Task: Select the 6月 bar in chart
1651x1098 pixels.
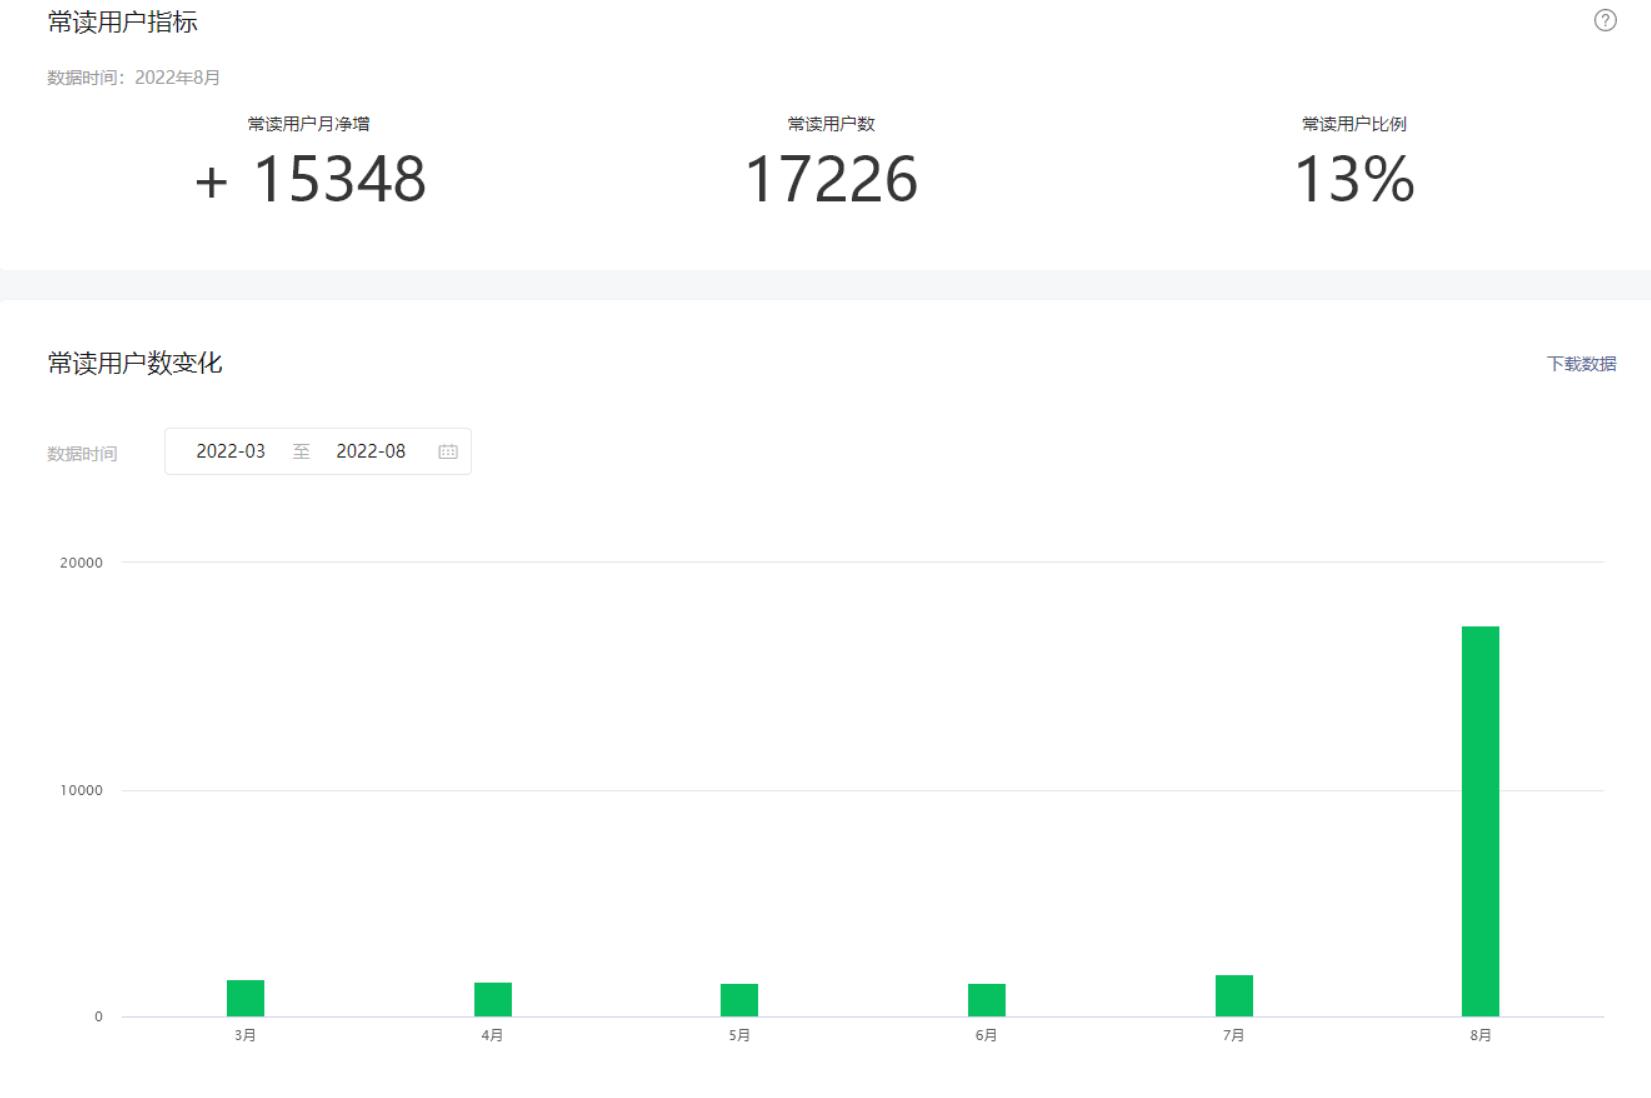Action: [987, 1000]
